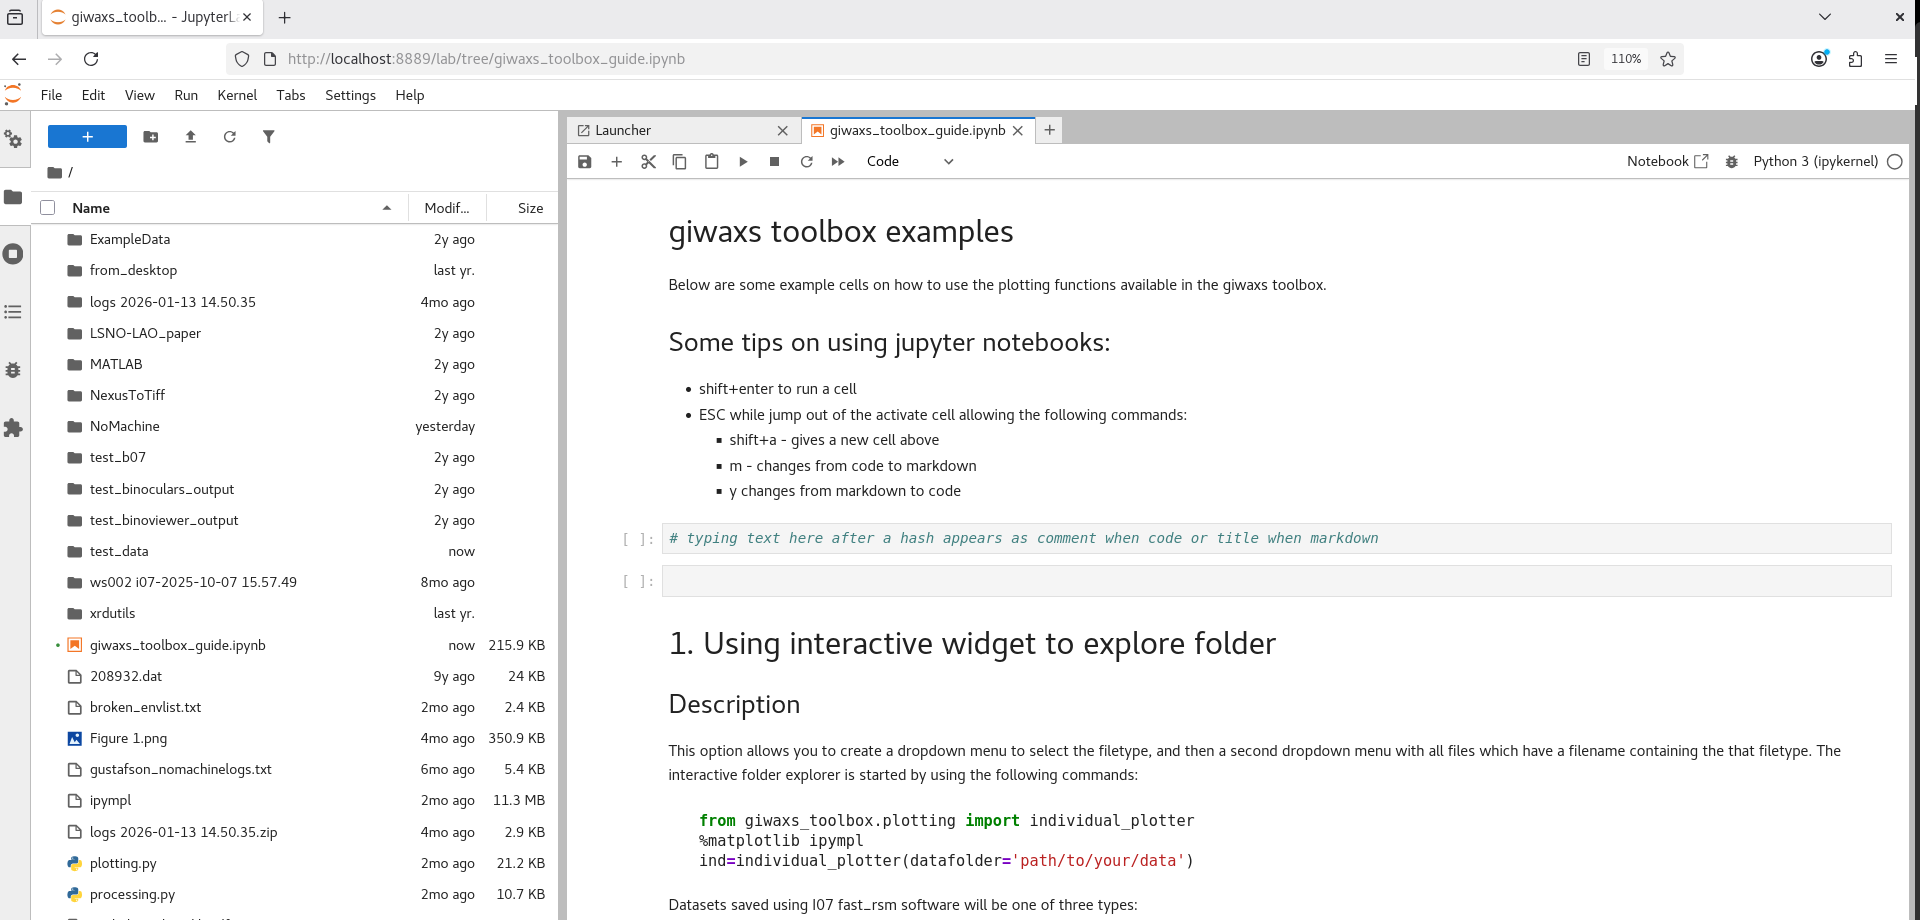Click the root folder breadcrumb icon
This screenshot has width=1920, height=920.
tap(55, 173)
